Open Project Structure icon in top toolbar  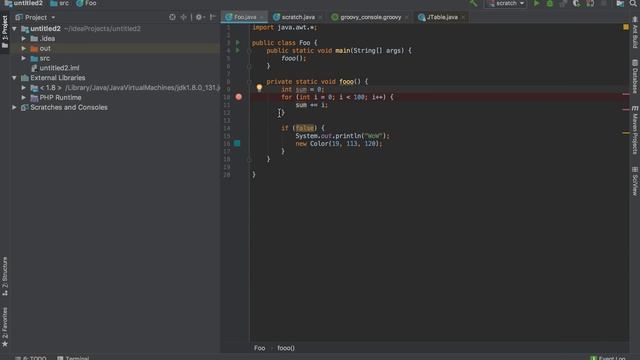(620, 3)
